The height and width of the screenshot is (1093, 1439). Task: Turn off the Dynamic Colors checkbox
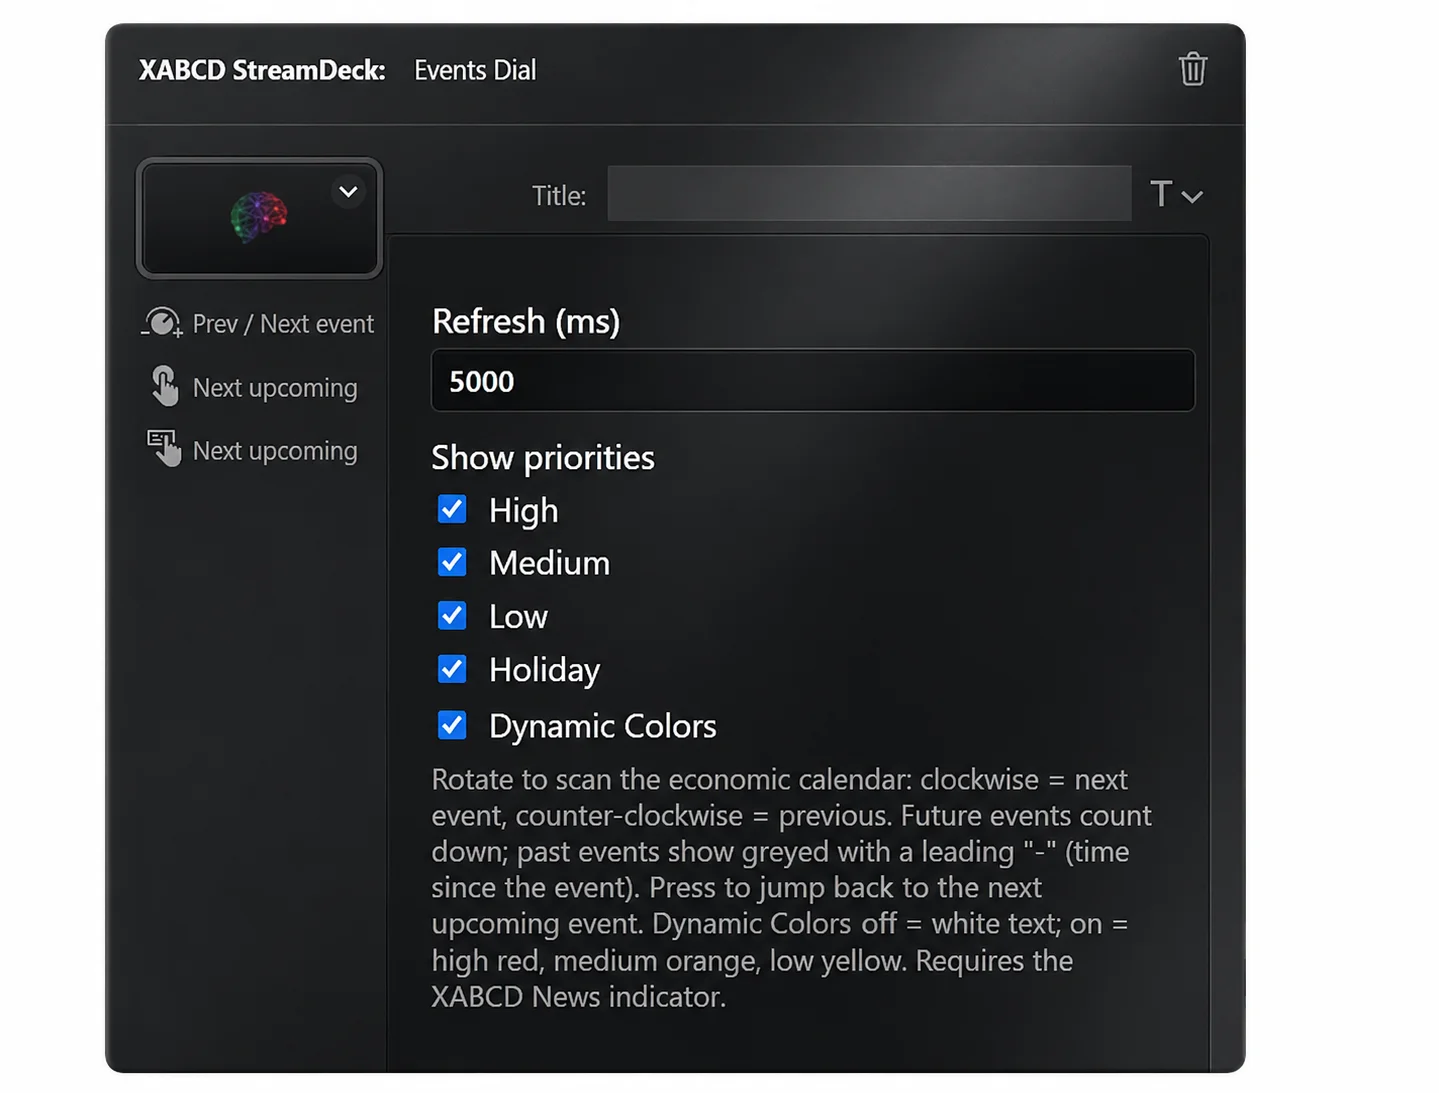coord(452,725)
